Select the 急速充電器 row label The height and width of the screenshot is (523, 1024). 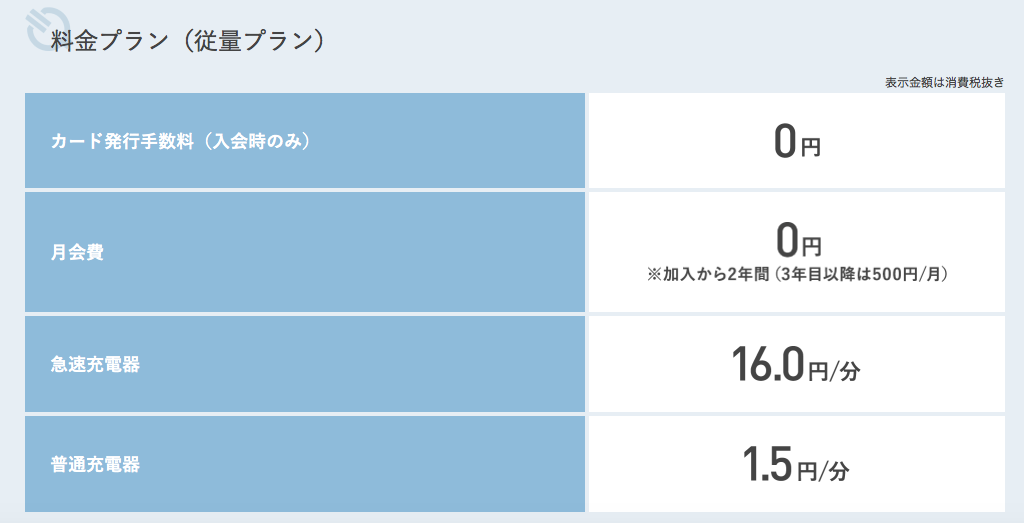[95, 364]
